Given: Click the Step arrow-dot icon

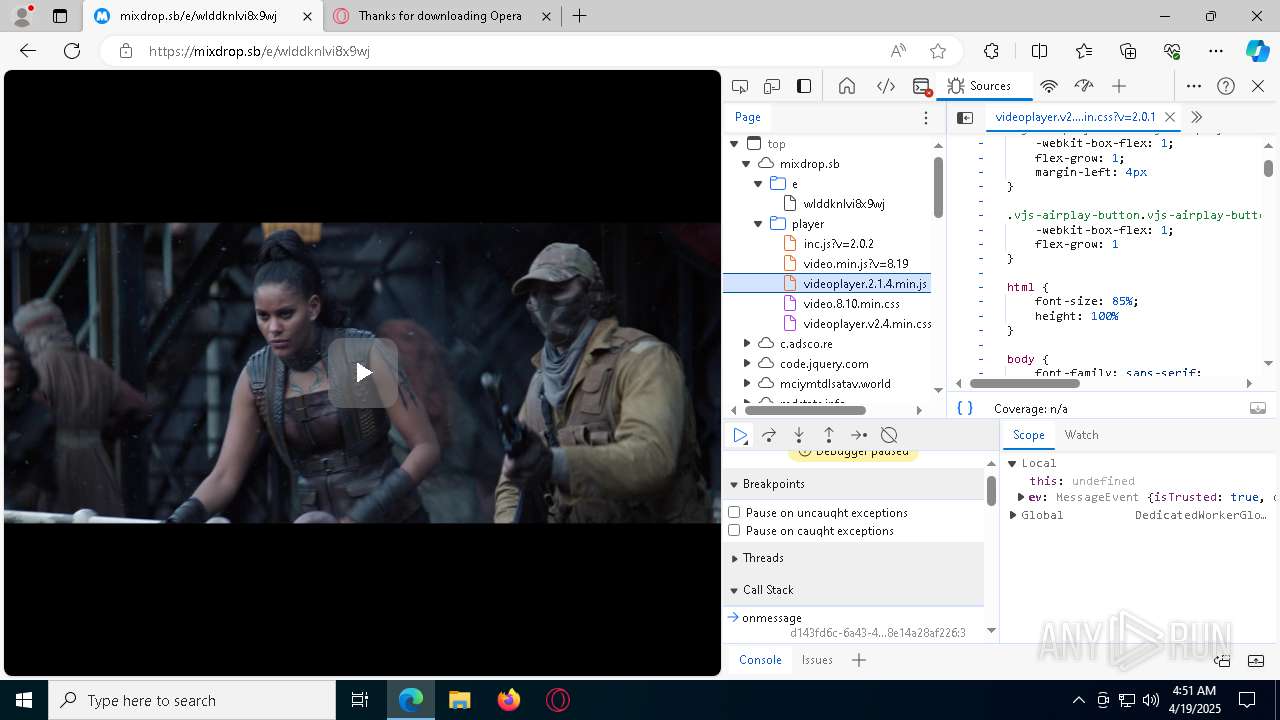Looking at the screenshot, I should click(859, 435).
